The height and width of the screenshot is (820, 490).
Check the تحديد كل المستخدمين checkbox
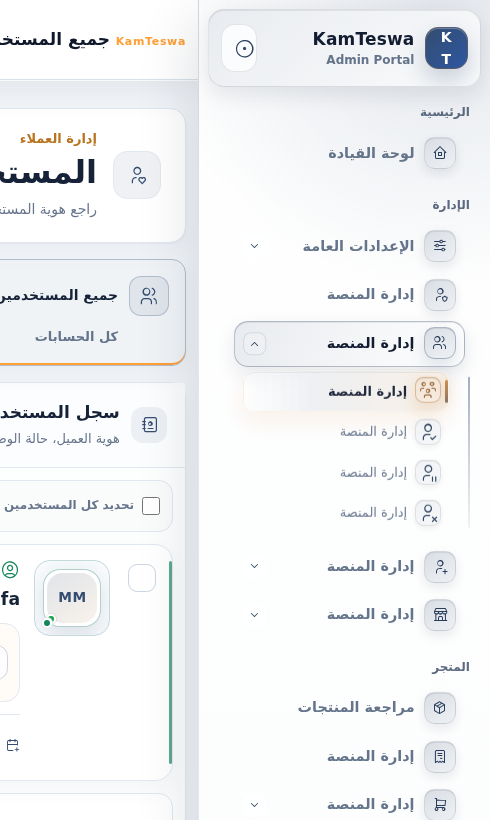pos(151,506)
